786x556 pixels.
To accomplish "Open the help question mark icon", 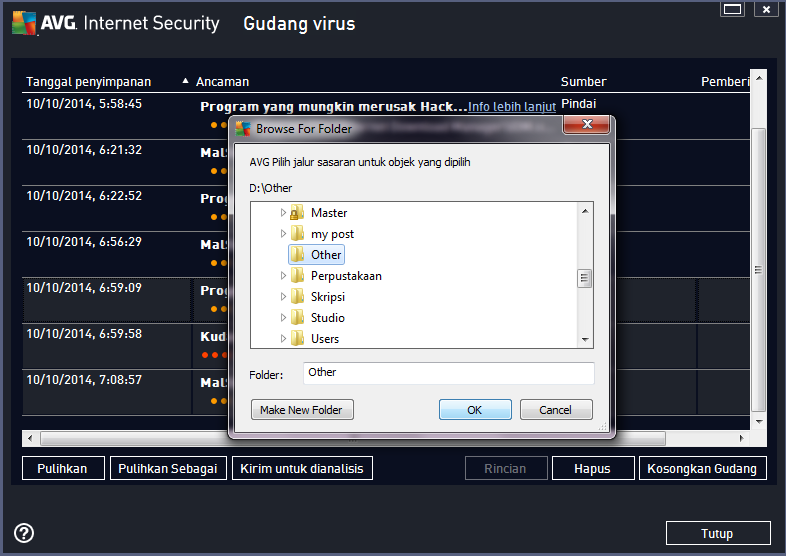I will click(x=24, y=533).
